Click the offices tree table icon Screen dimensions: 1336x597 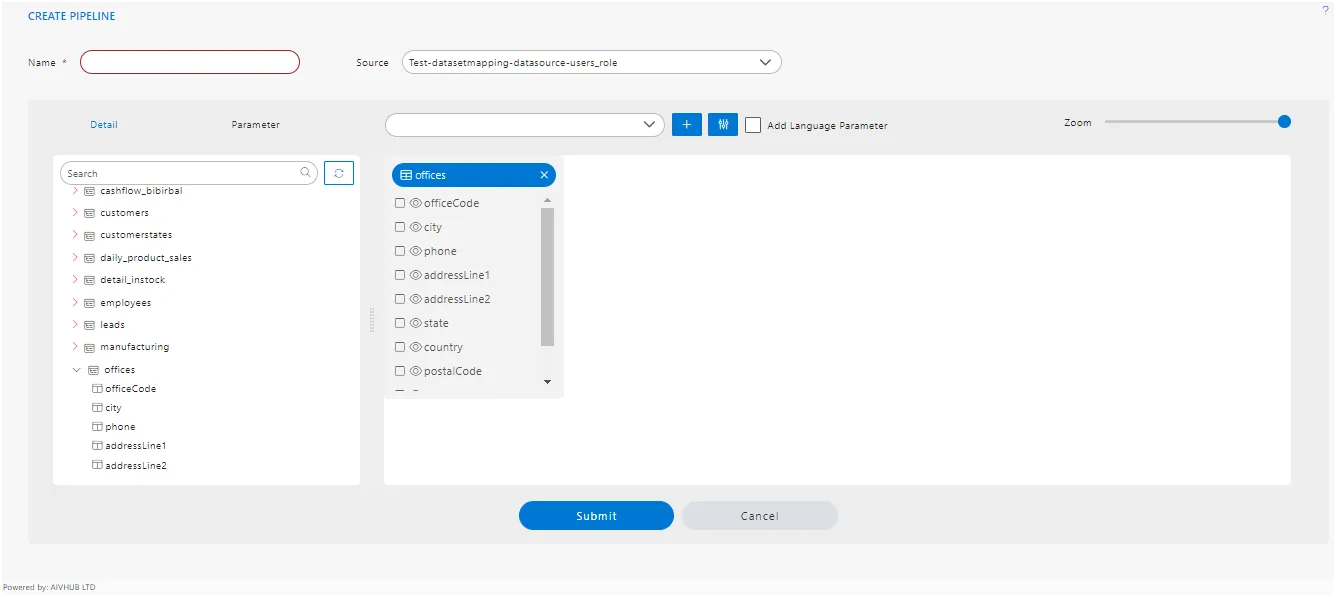(93, 370)
